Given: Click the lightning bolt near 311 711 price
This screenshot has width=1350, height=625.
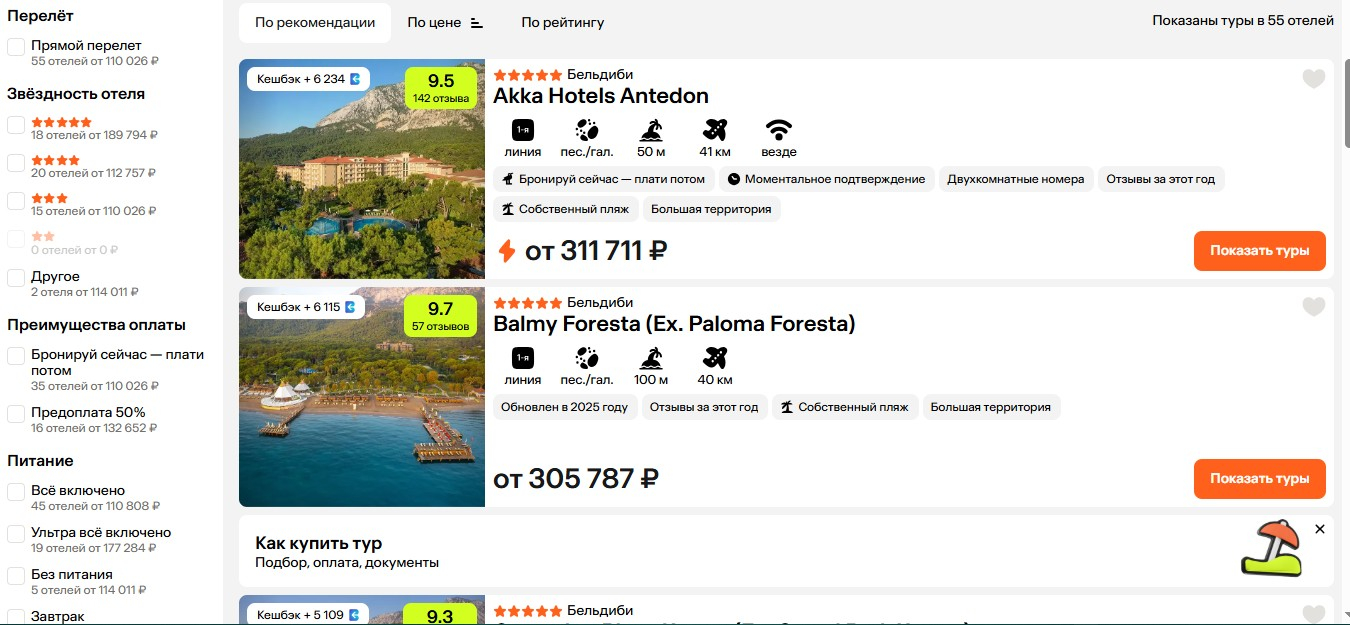Looking at the screenshot, I should (507, 251).
